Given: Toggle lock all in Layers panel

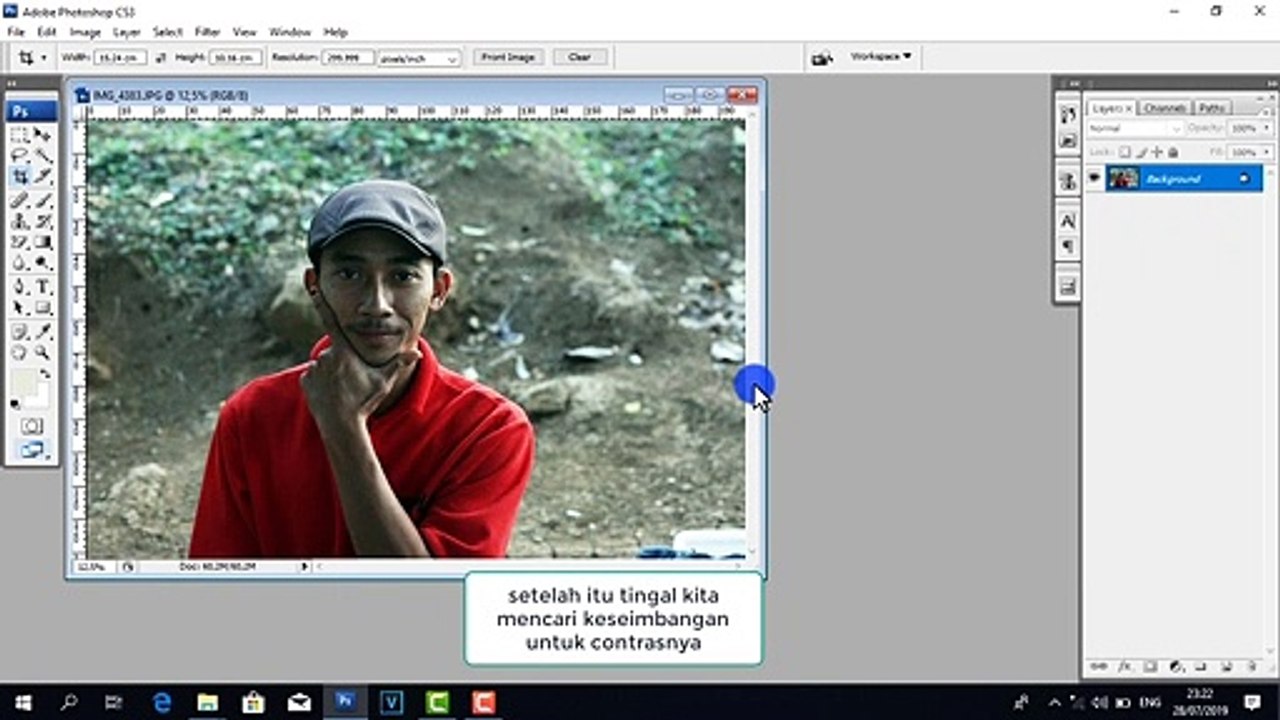Looking at the screenshot, I should click(x=1173, y=152).
